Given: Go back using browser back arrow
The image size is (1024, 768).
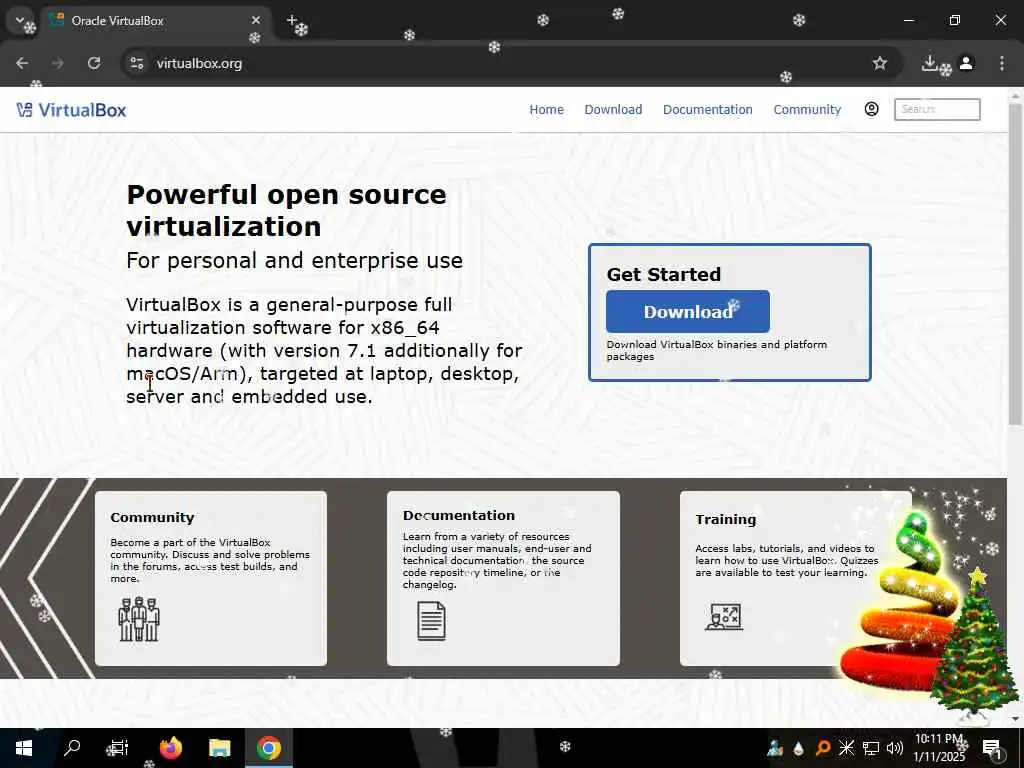Looking at the screenshot, I should (22, 63).
